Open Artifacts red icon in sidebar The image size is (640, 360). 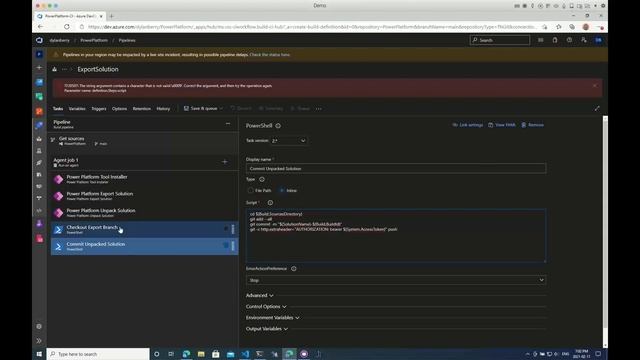click(39, 238)
